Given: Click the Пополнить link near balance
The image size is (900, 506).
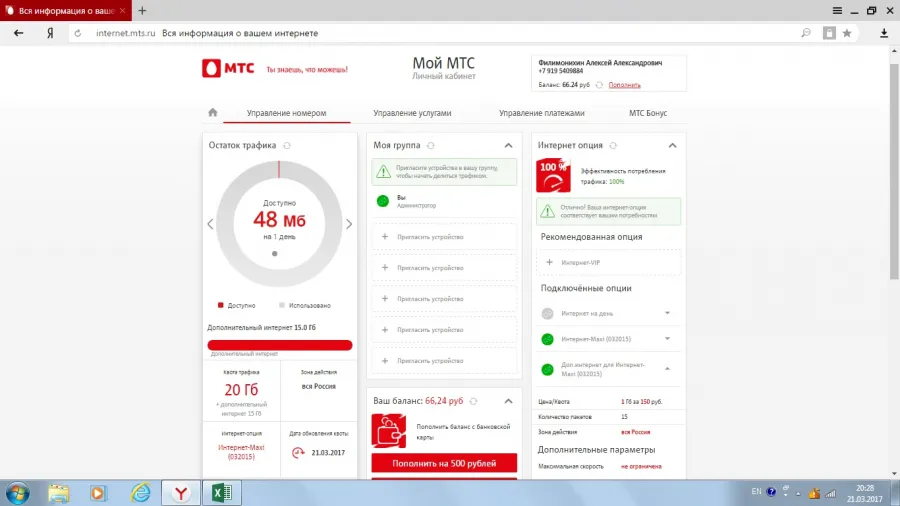Looking at the screenshot, I should click(x=624, y=85).
